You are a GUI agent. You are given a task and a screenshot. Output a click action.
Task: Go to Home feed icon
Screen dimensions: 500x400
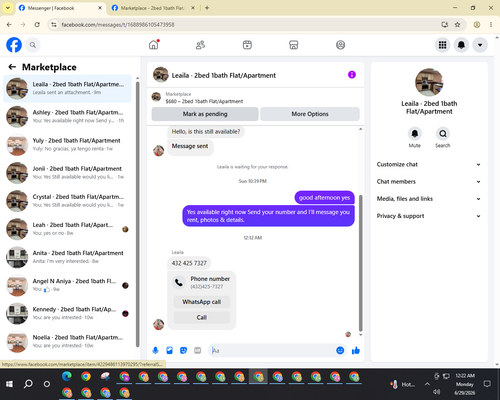tap(154, 45)
